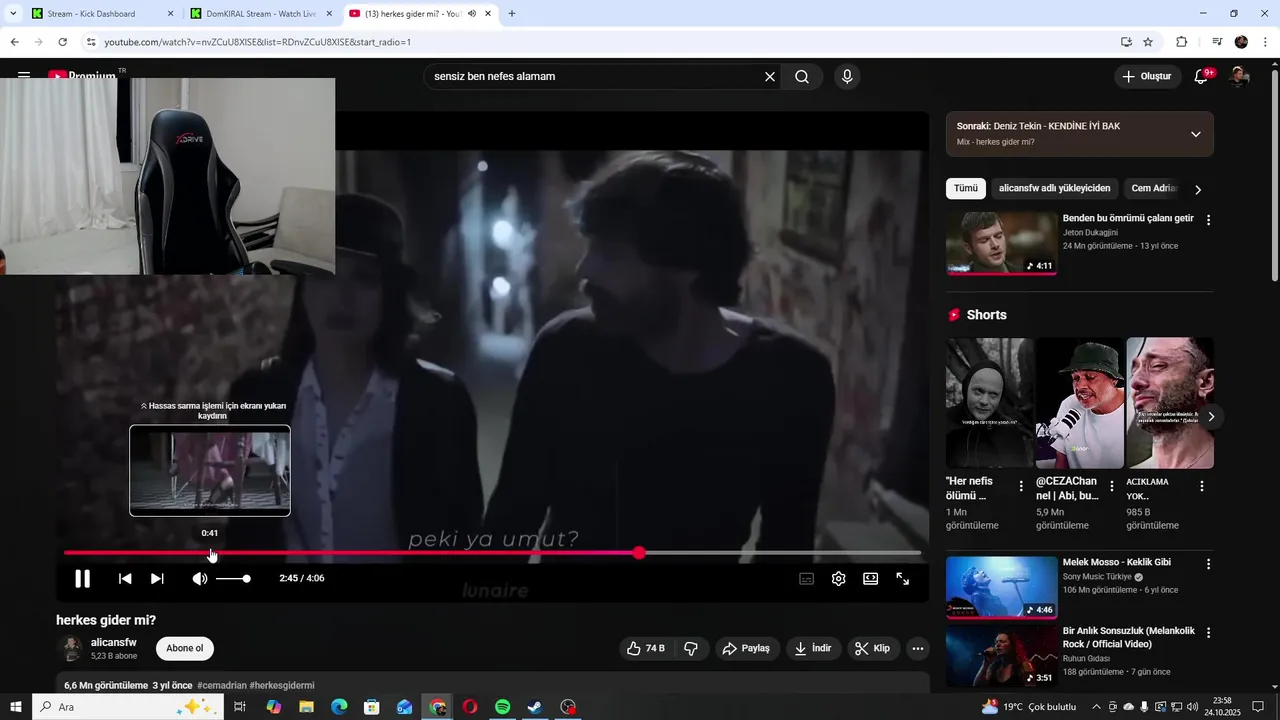Skip to the next video

pos(157,578)
